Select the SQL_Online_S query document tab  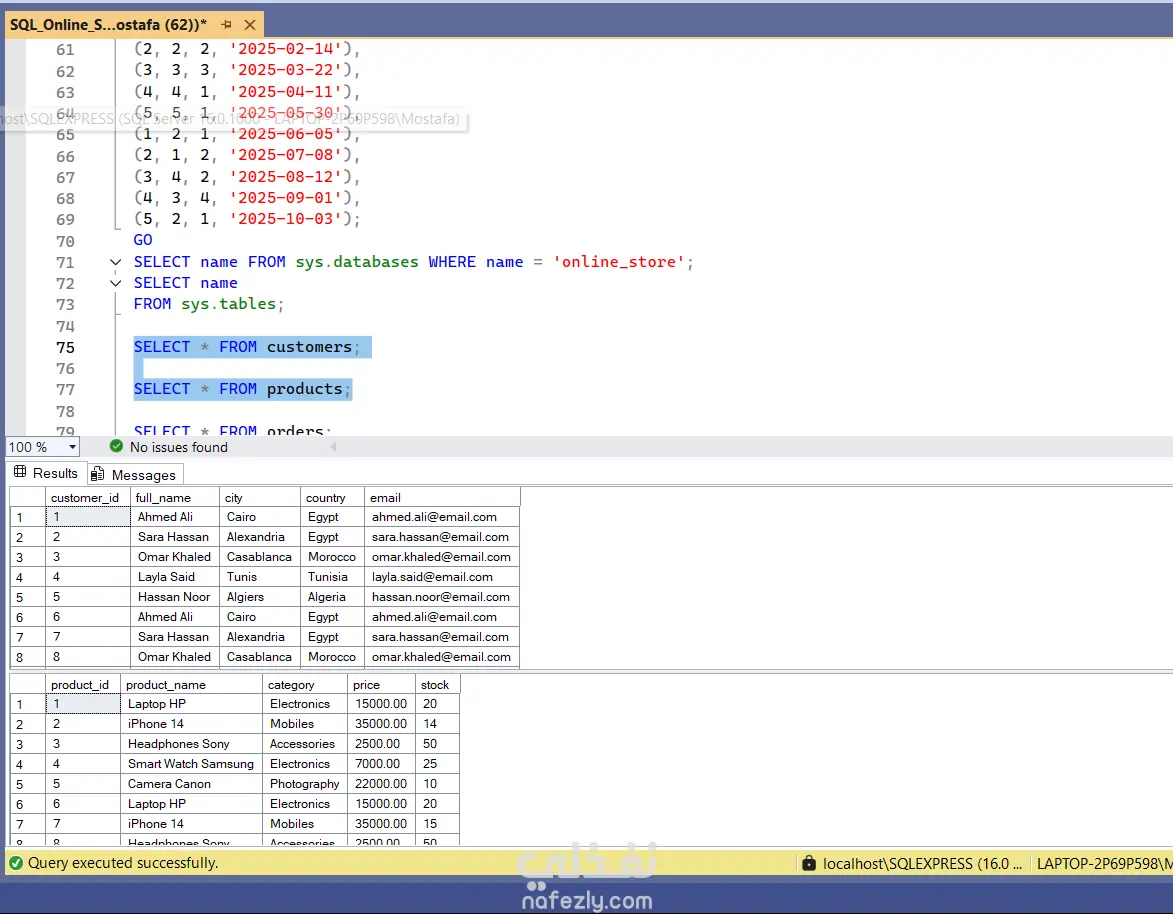pos(108,25)
